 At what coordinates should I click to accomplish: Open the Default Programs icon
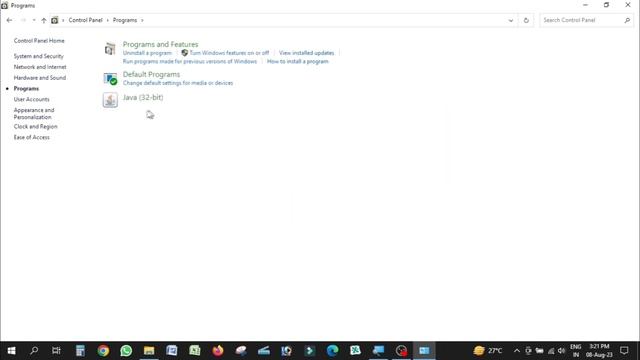[110, 78]
